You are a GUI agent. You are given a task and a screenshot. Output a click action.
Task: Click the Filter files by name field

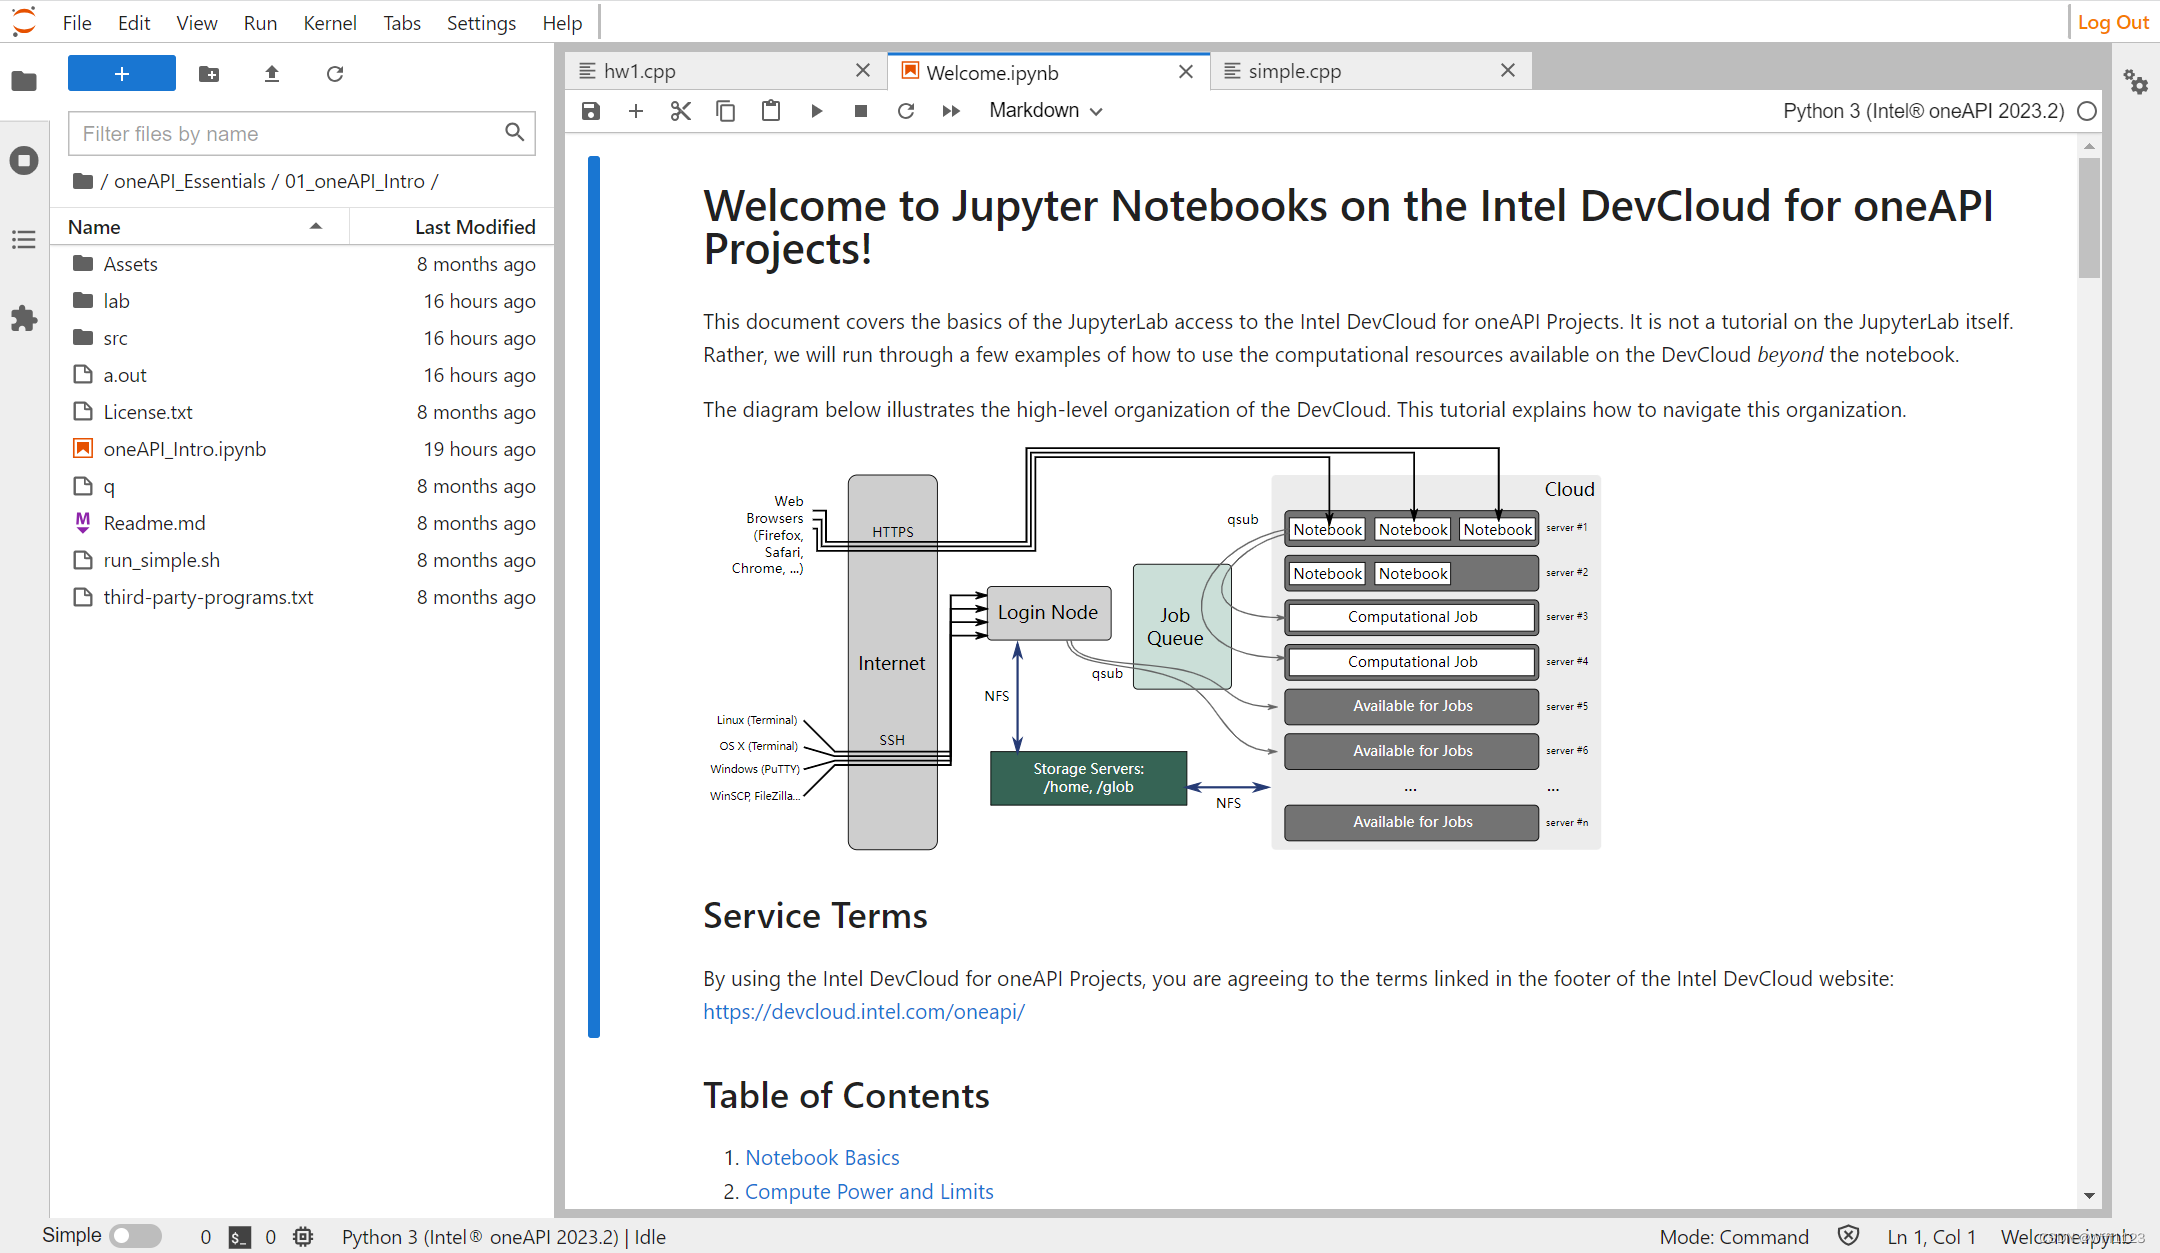click(290, 134)
